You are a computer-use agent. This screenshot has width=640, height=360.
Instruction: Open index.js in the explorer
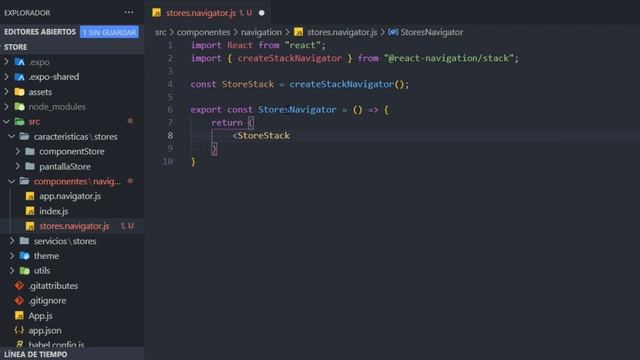53,211
